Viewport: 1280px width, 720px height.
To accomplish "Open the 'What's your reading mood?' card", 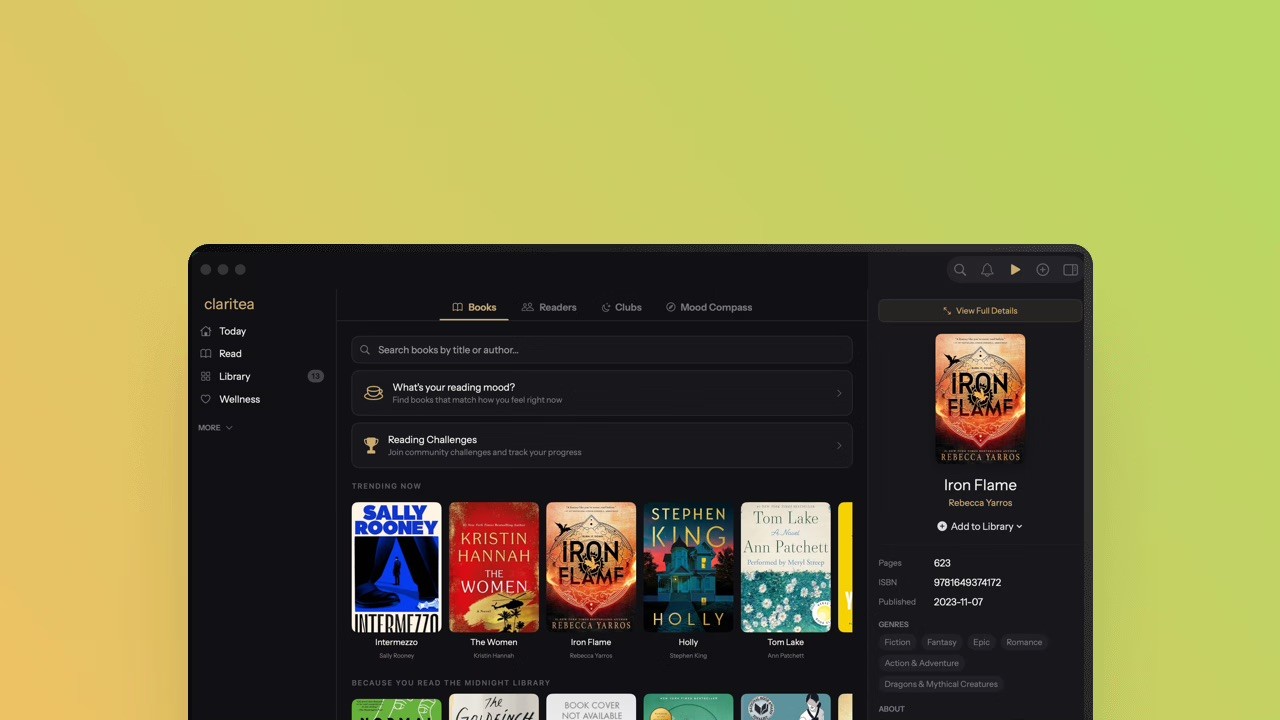I will tap(602, 393).
